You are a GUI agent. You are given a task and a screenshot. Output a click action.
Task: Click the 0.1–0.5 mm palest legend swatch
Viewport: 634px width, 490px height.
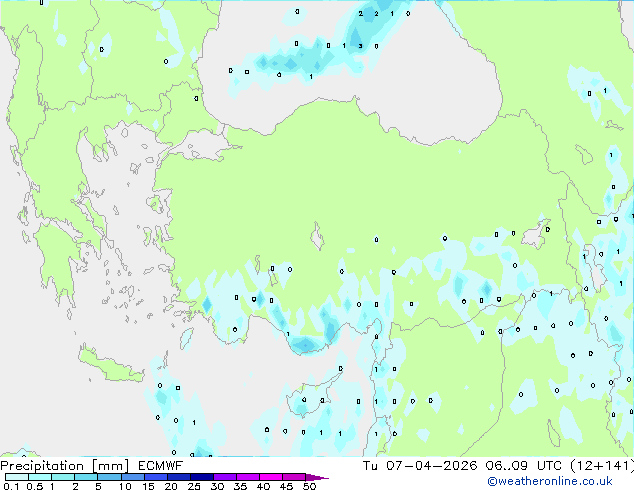[17, 477]
